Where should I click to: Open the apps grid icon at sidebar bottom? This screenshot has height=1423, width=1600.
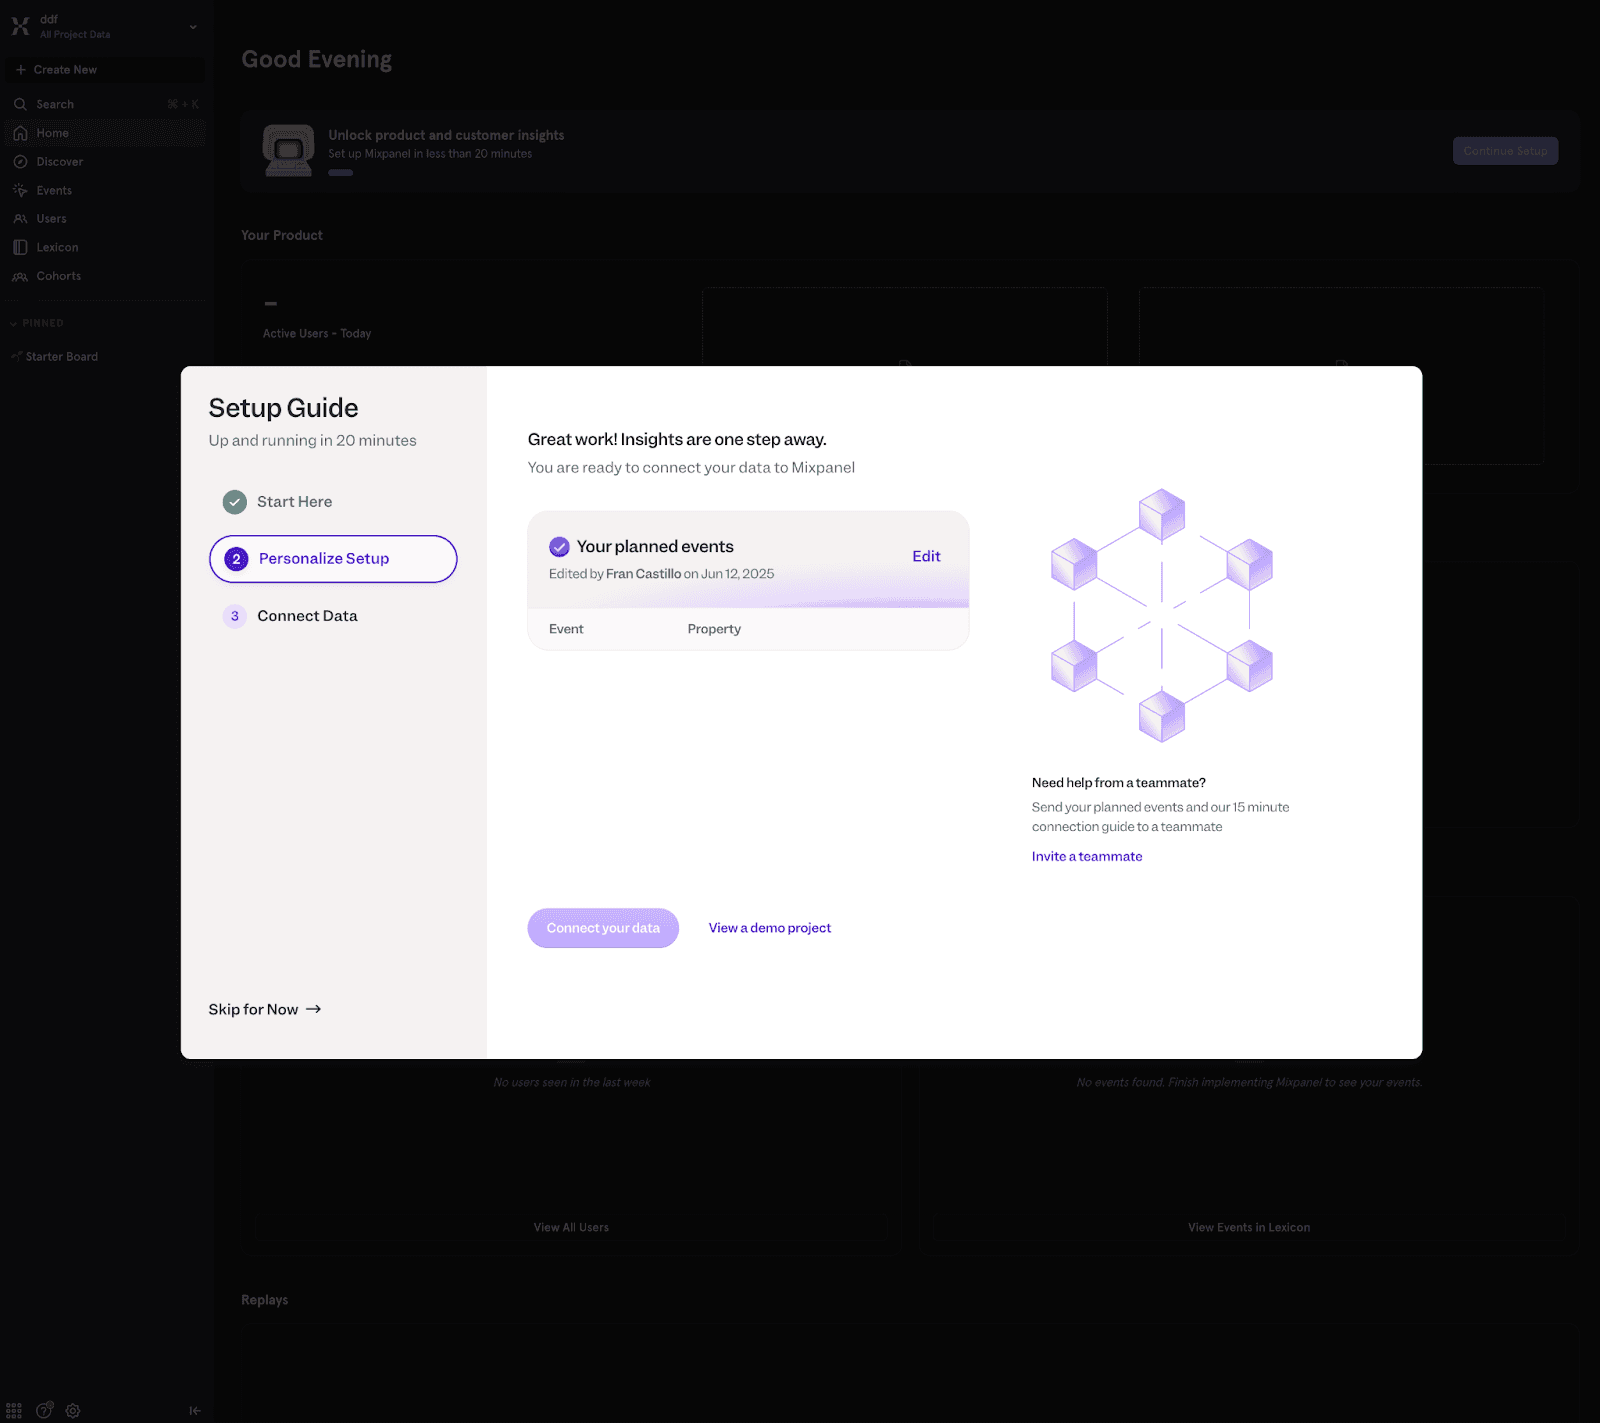point(14,1410)
